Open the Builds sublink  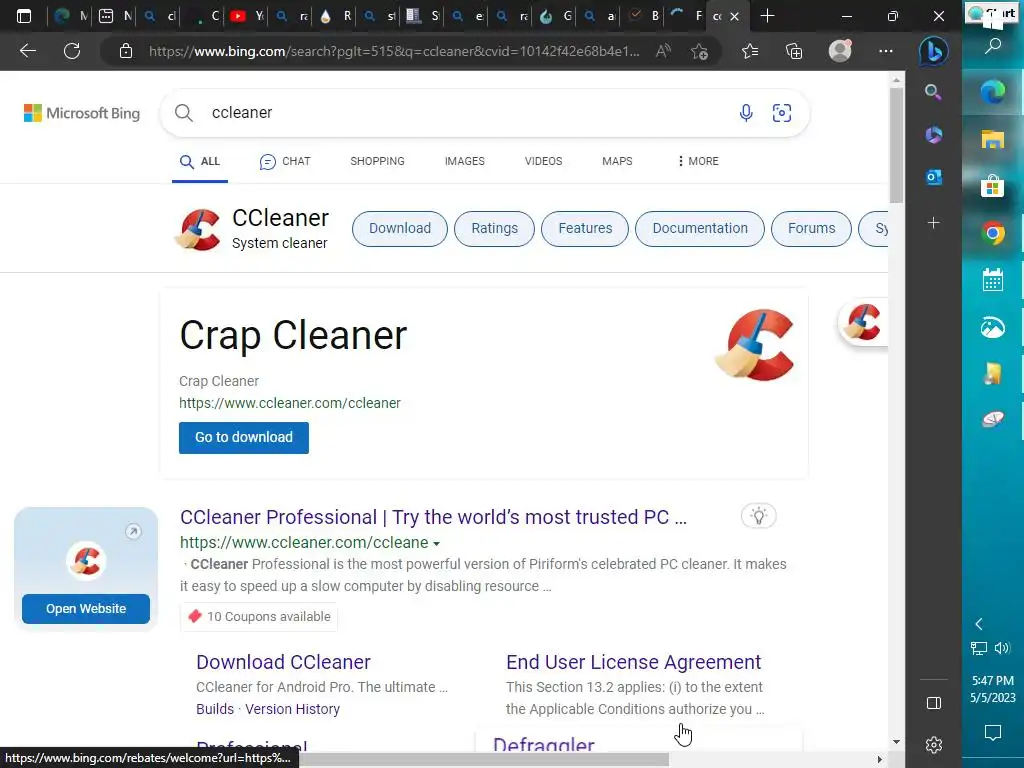[215, 709]
